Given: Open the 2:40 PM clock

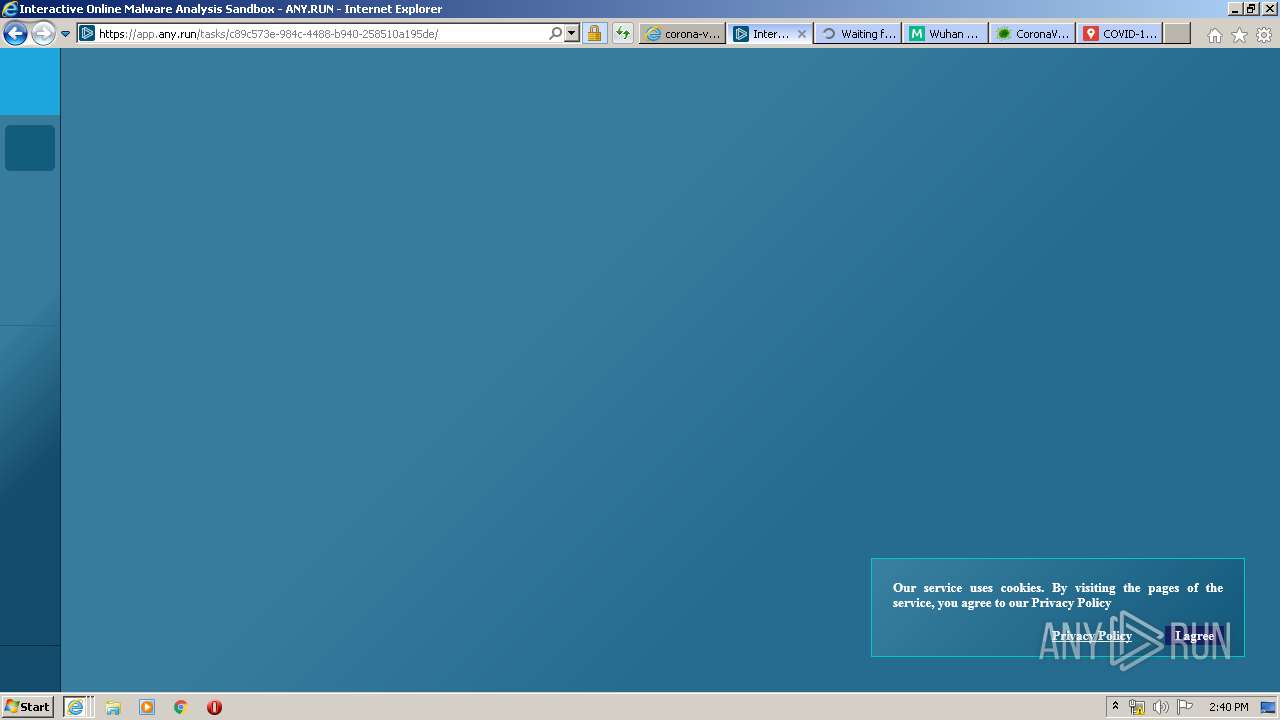Looking at the screenshot, I should tap(1228, 707).
